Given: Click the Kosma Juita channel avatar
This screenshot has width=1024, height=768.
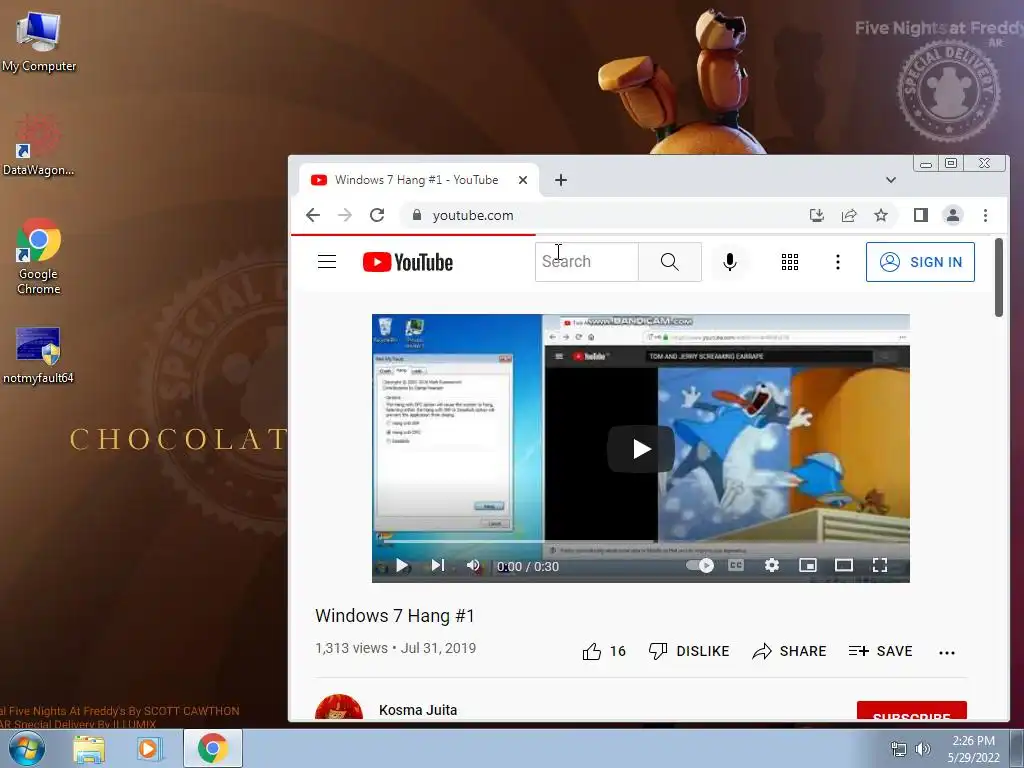Looking at the screenshot, I should pos(339,707).
